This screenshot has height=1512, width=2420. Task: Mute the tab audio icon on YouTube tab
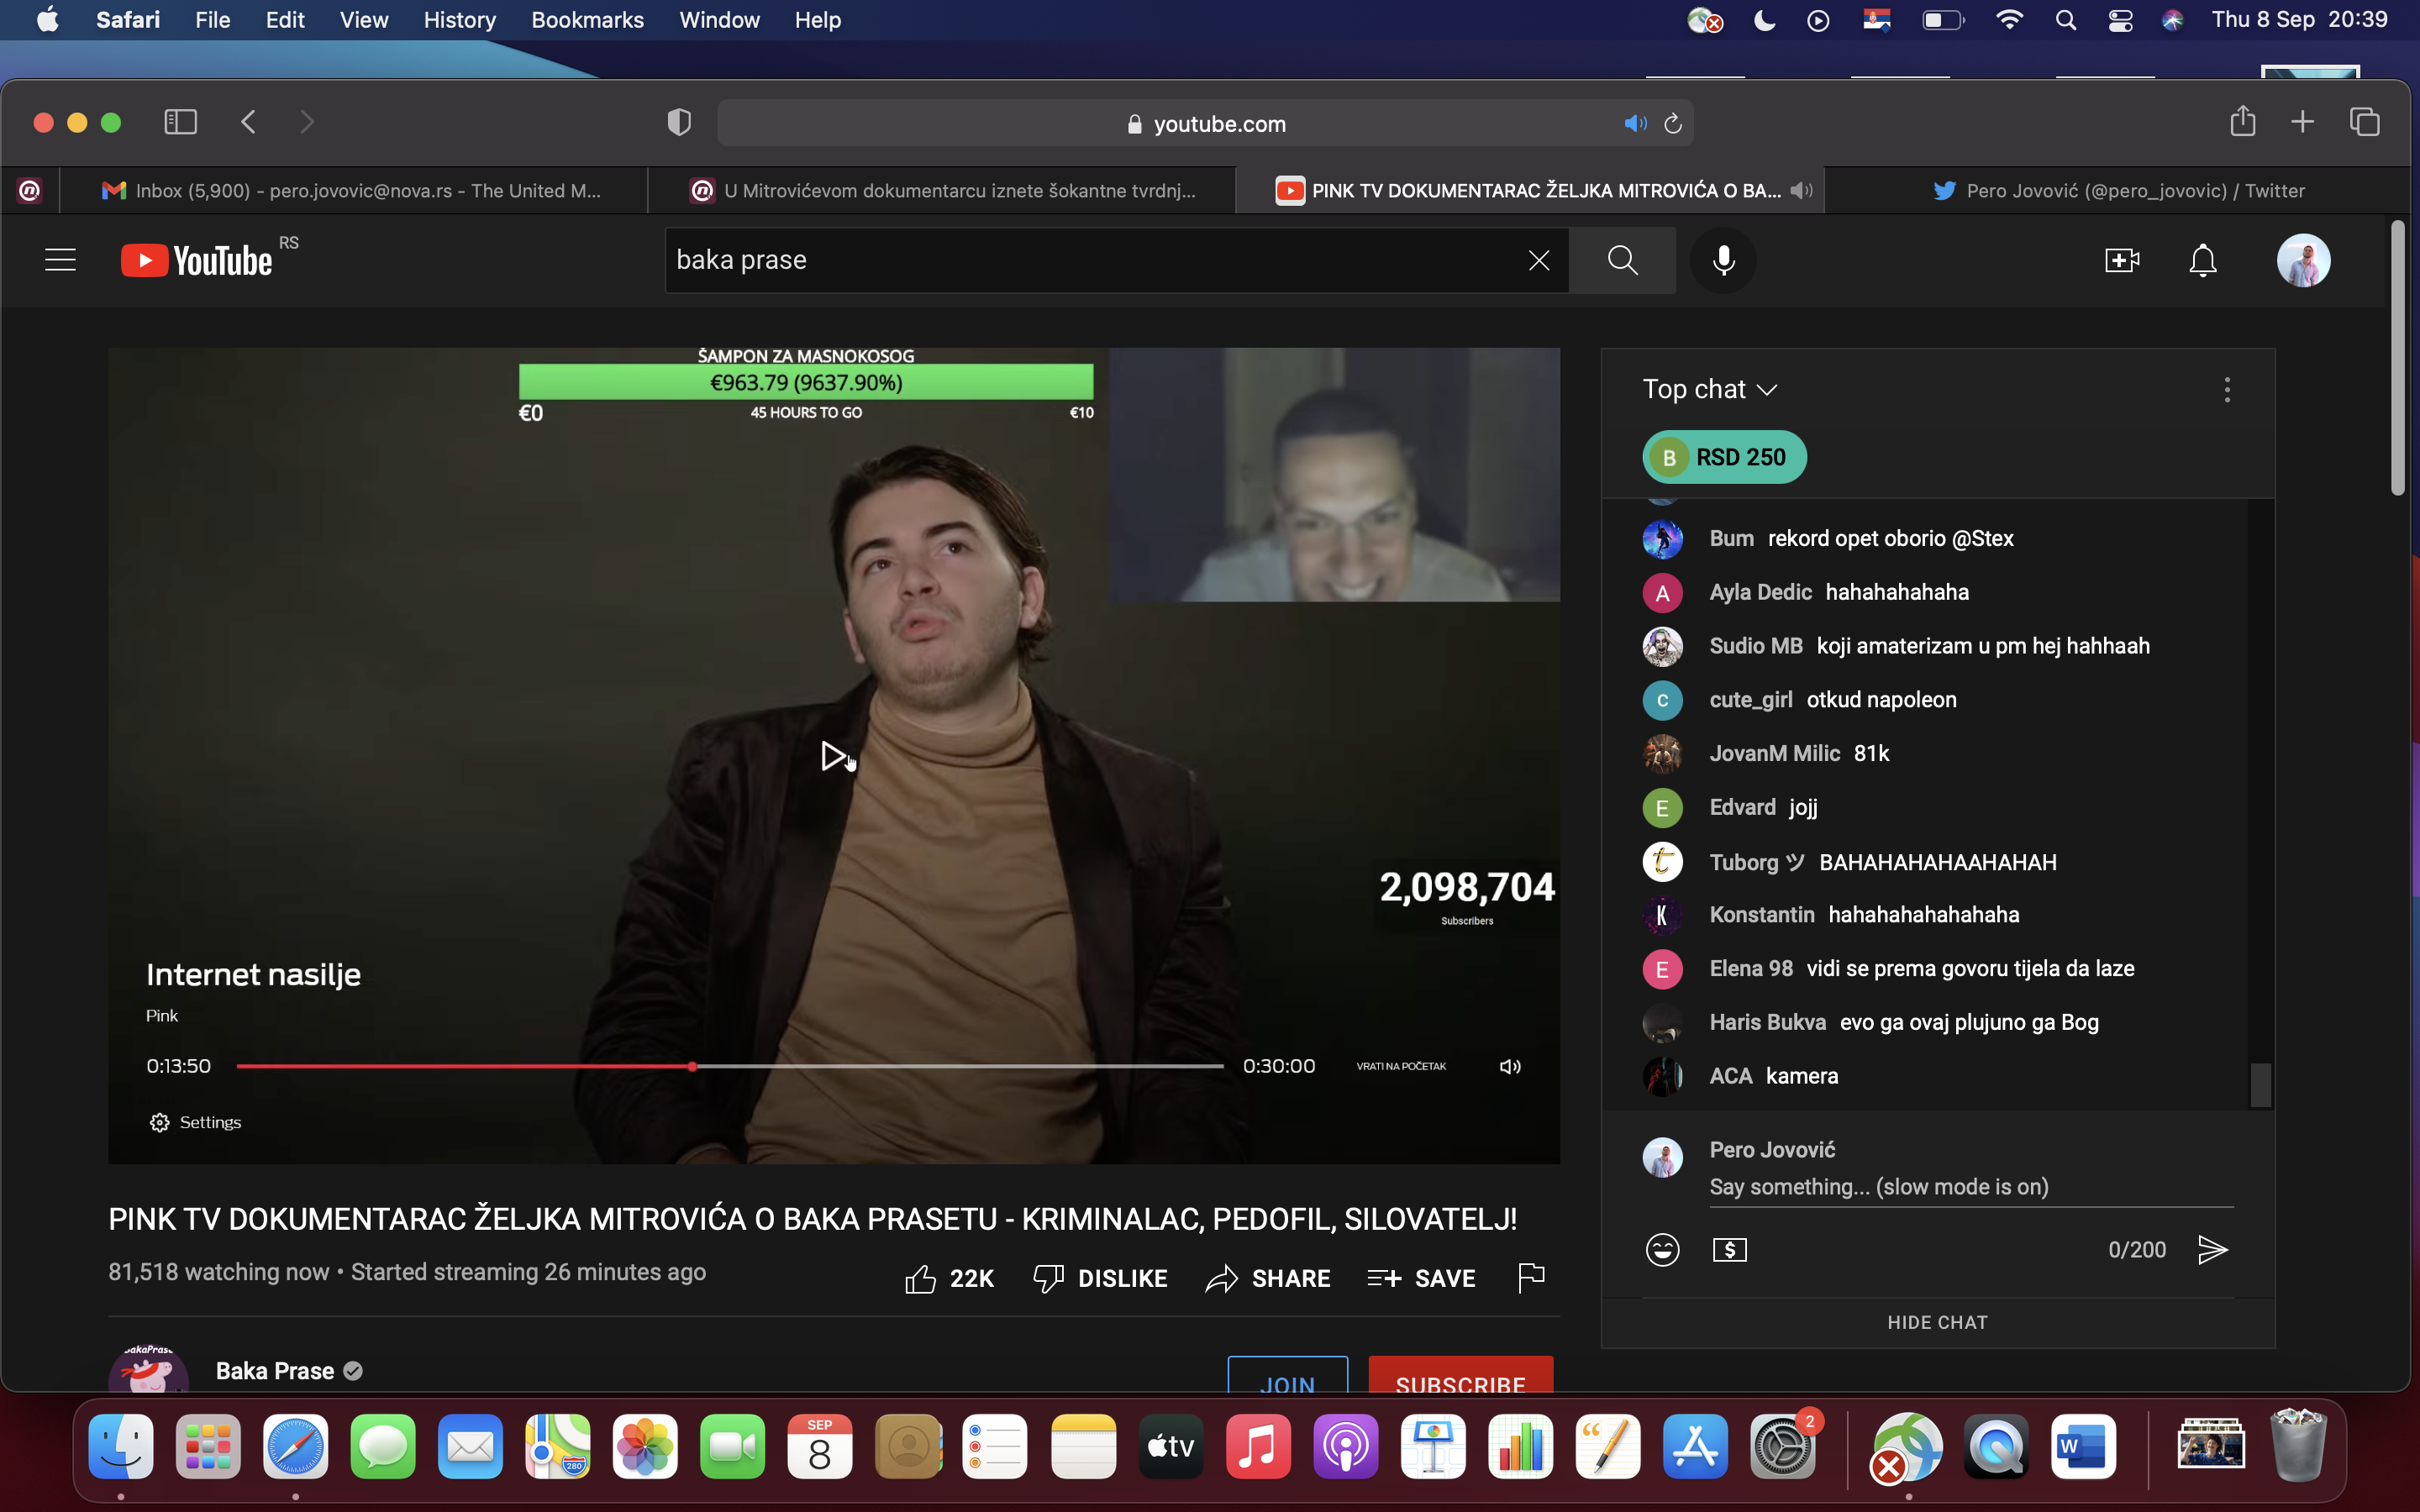click(1801, 190)
